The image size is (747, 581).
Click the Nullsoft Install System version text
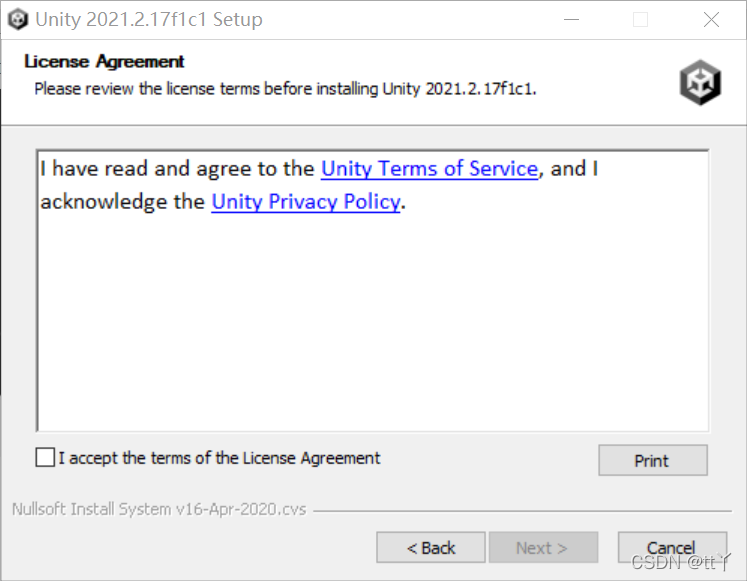159,509
